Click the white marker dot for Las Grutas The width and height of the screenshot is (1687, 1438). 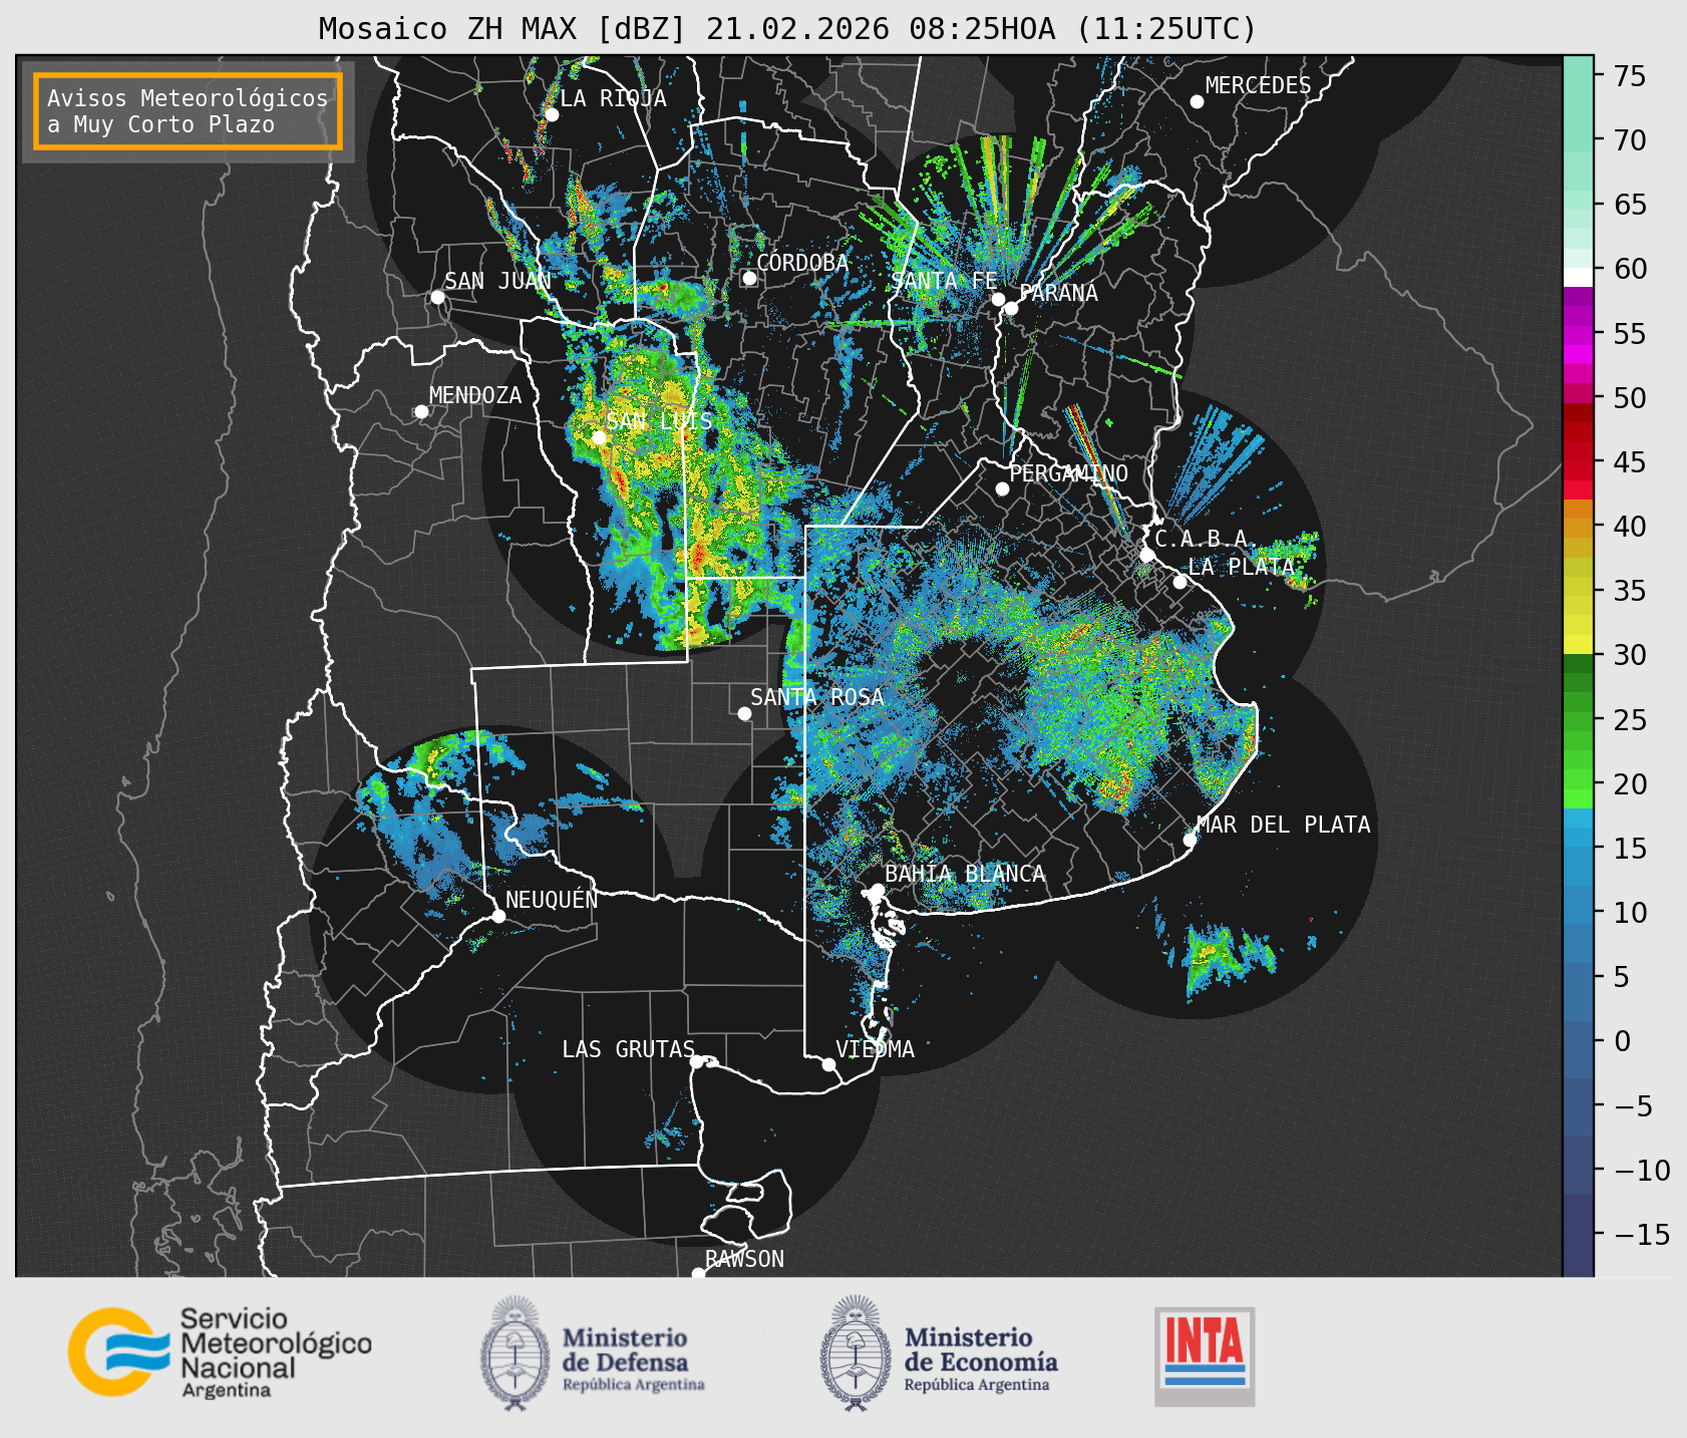pos(696,1062)
